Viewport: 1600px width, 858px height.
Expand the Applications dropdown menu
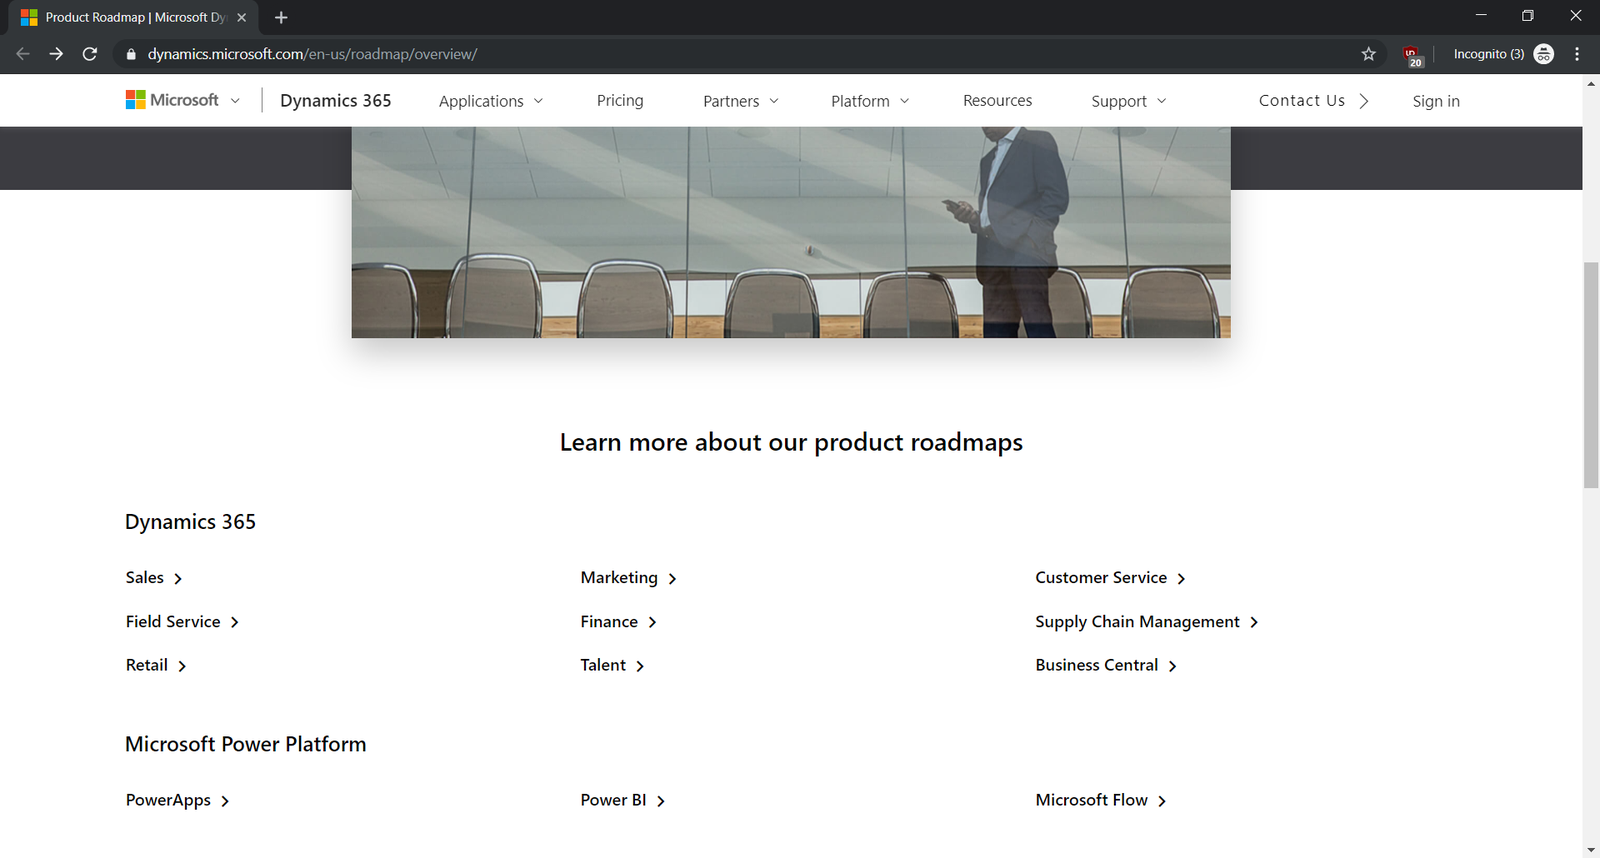tap(490, 101)
